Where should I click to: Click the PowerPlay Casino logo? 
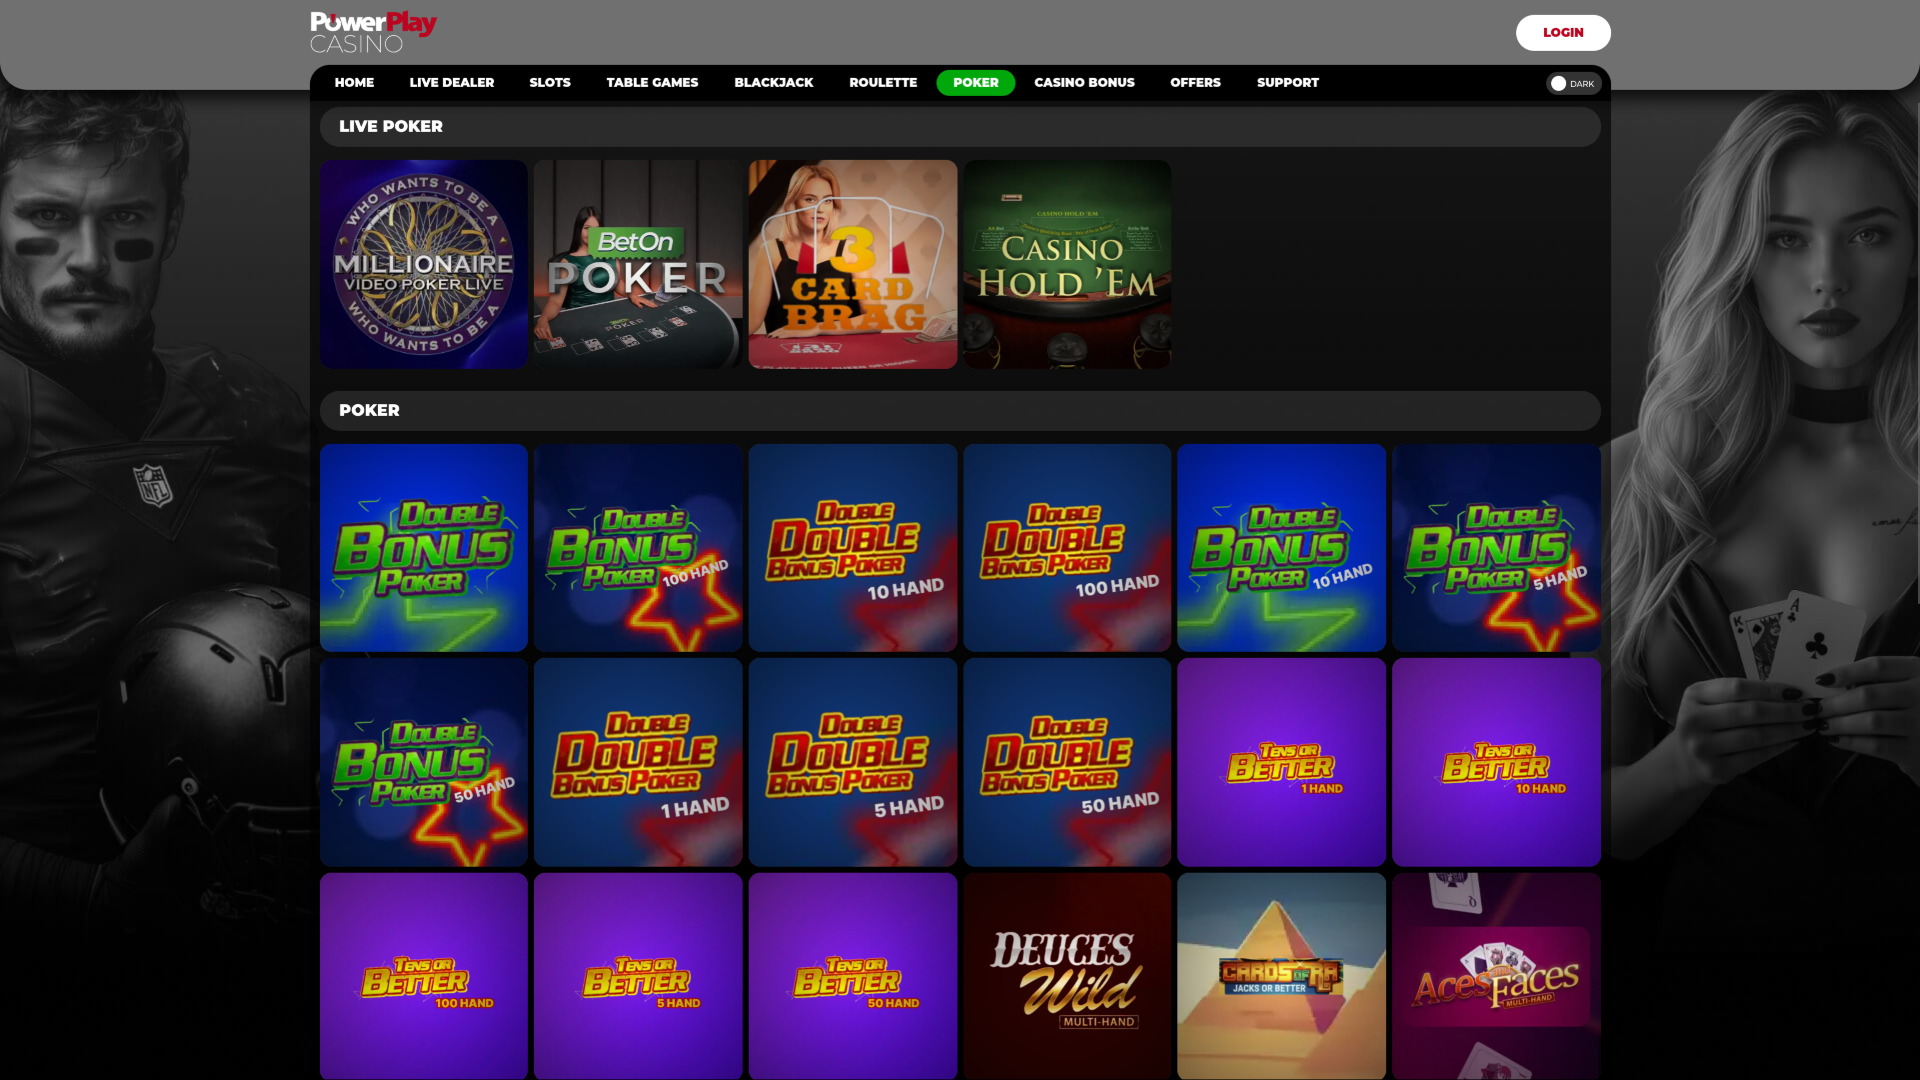point(374,30)
